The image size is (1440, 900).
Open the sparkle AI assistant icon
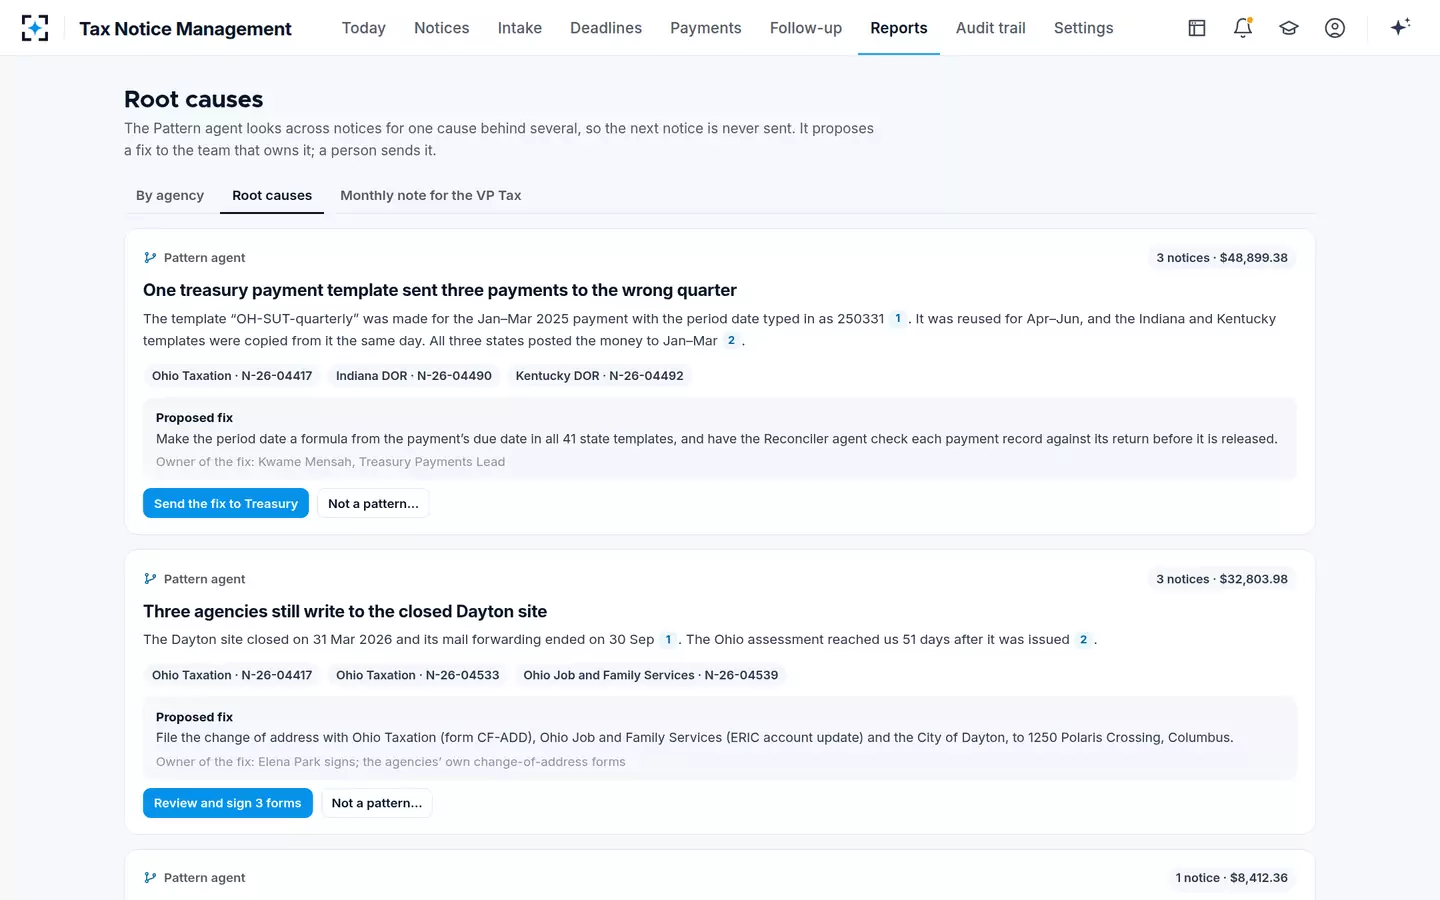pyautogui.click(x=1400, y=27)
